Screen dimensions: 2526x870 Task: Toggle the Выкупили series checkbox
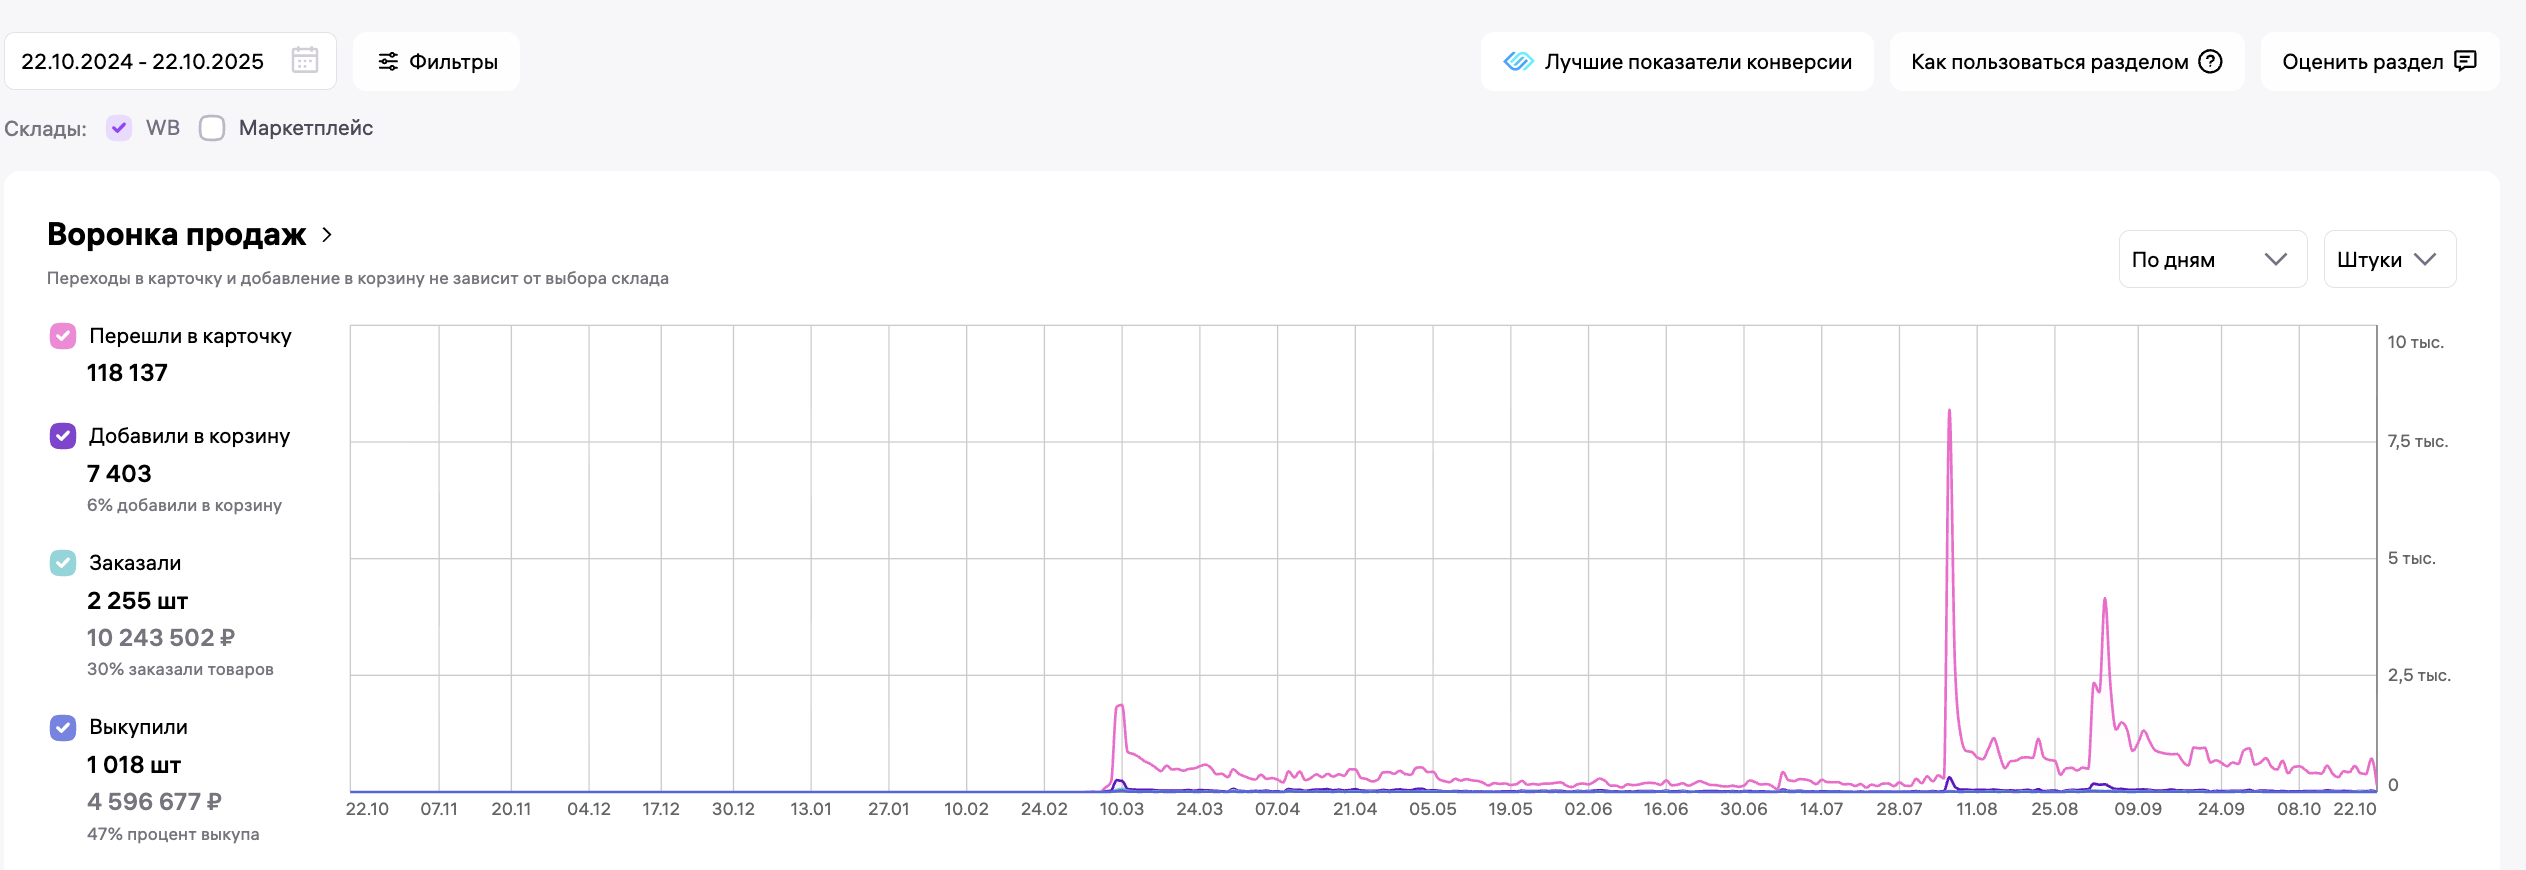pos(63,727)
